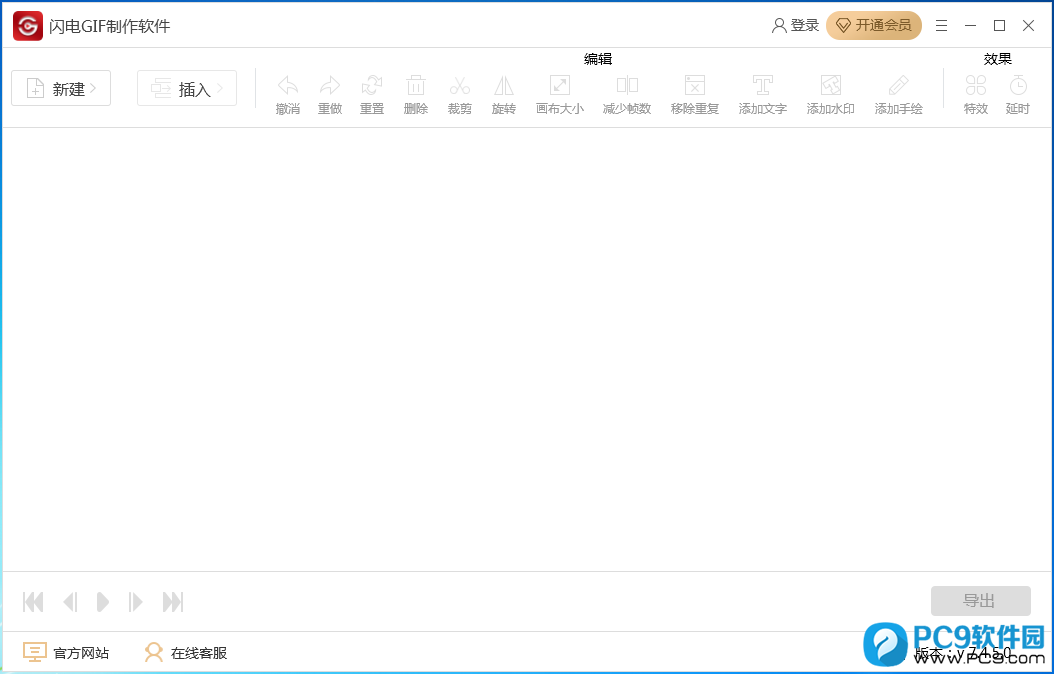Click the 移除重复 remove duplicates icon
1054x674 pixels.
[695, 86]
